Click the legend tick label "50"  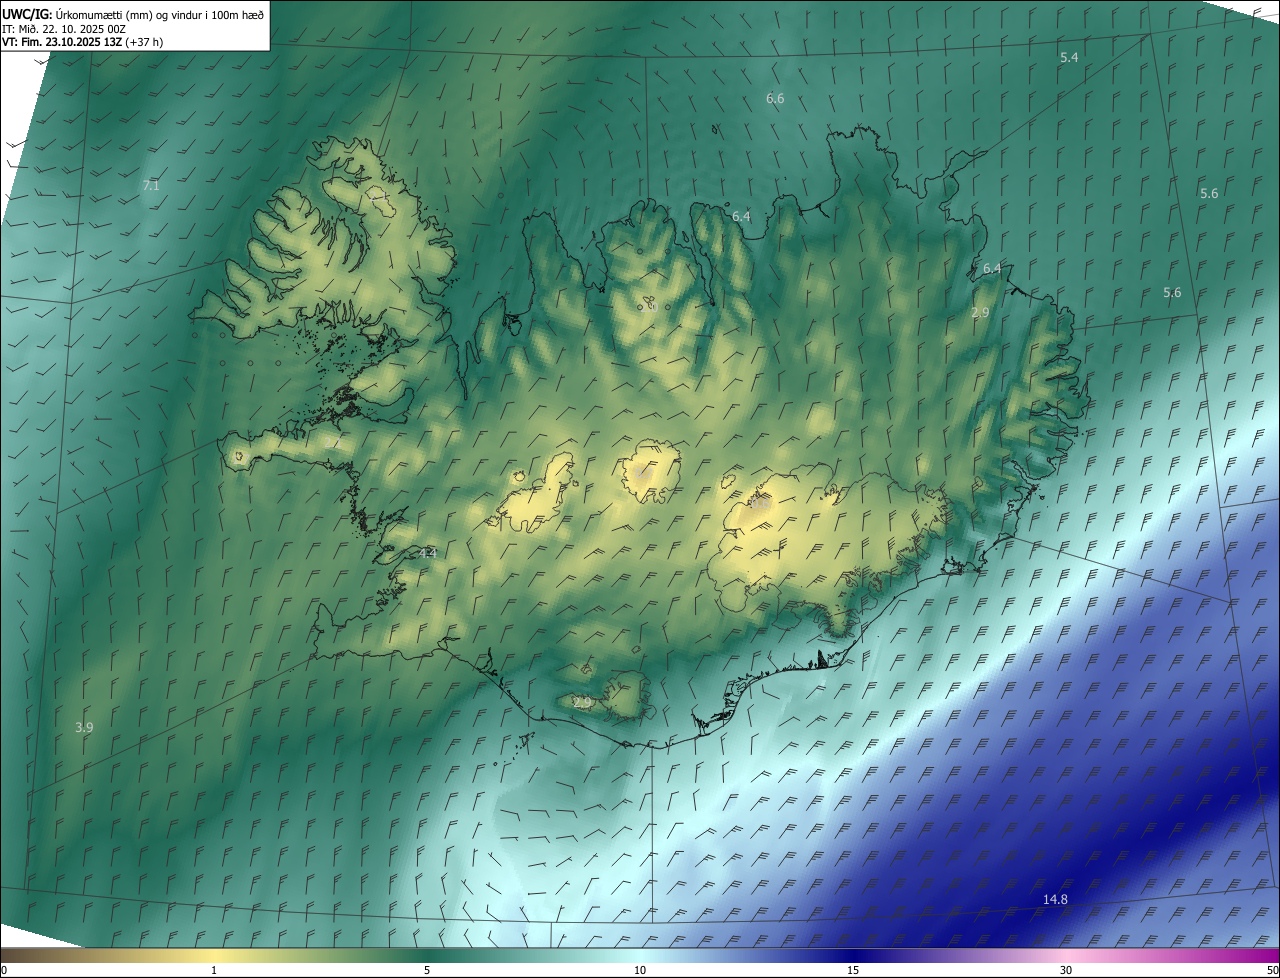(1272, 970)
